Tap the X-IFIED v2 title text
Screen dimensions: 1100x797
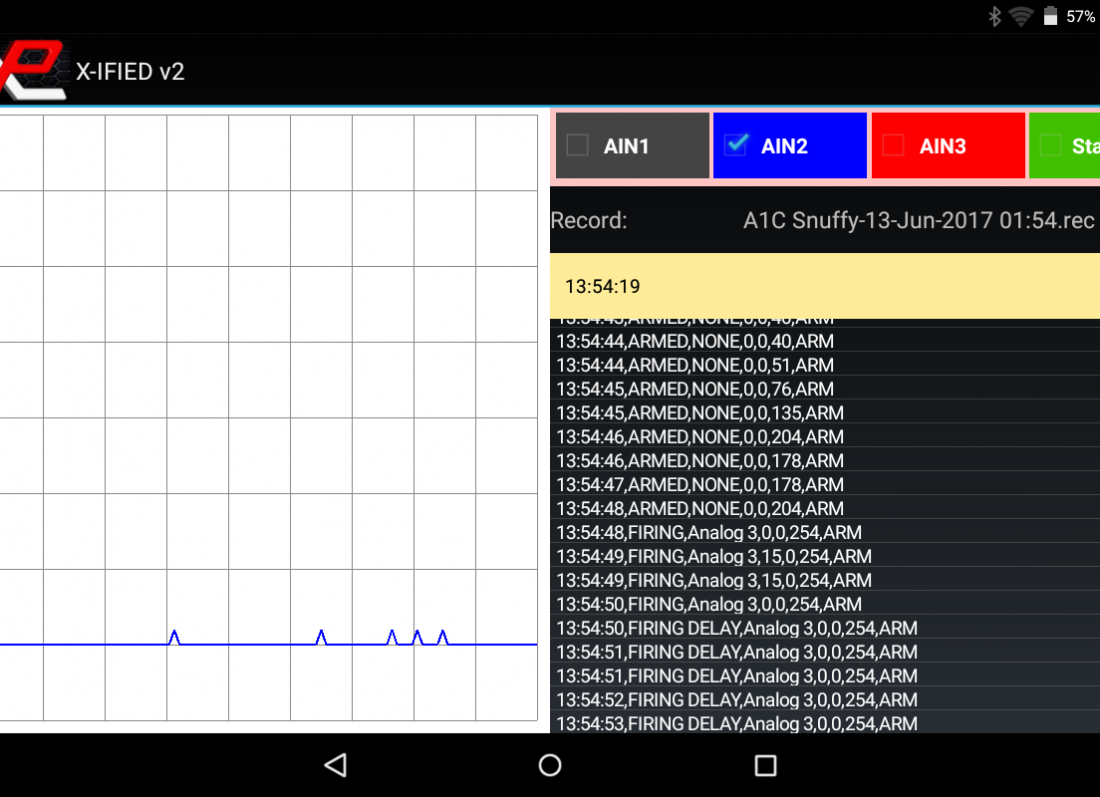tap(130, 72)
